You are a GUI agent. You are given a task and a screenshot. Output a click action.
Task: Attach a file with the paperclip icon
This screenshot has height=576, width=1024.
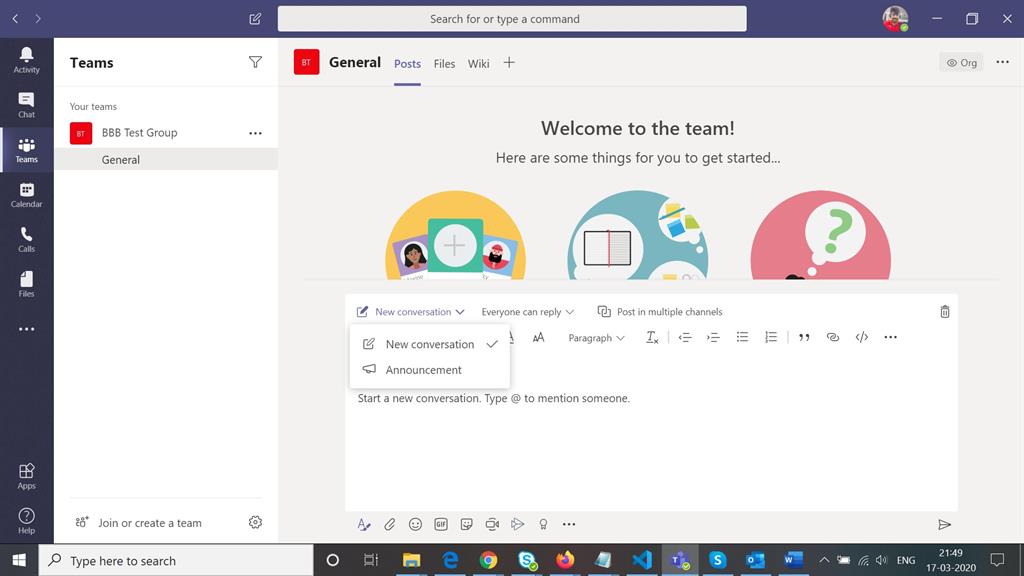tap(390, 523)
